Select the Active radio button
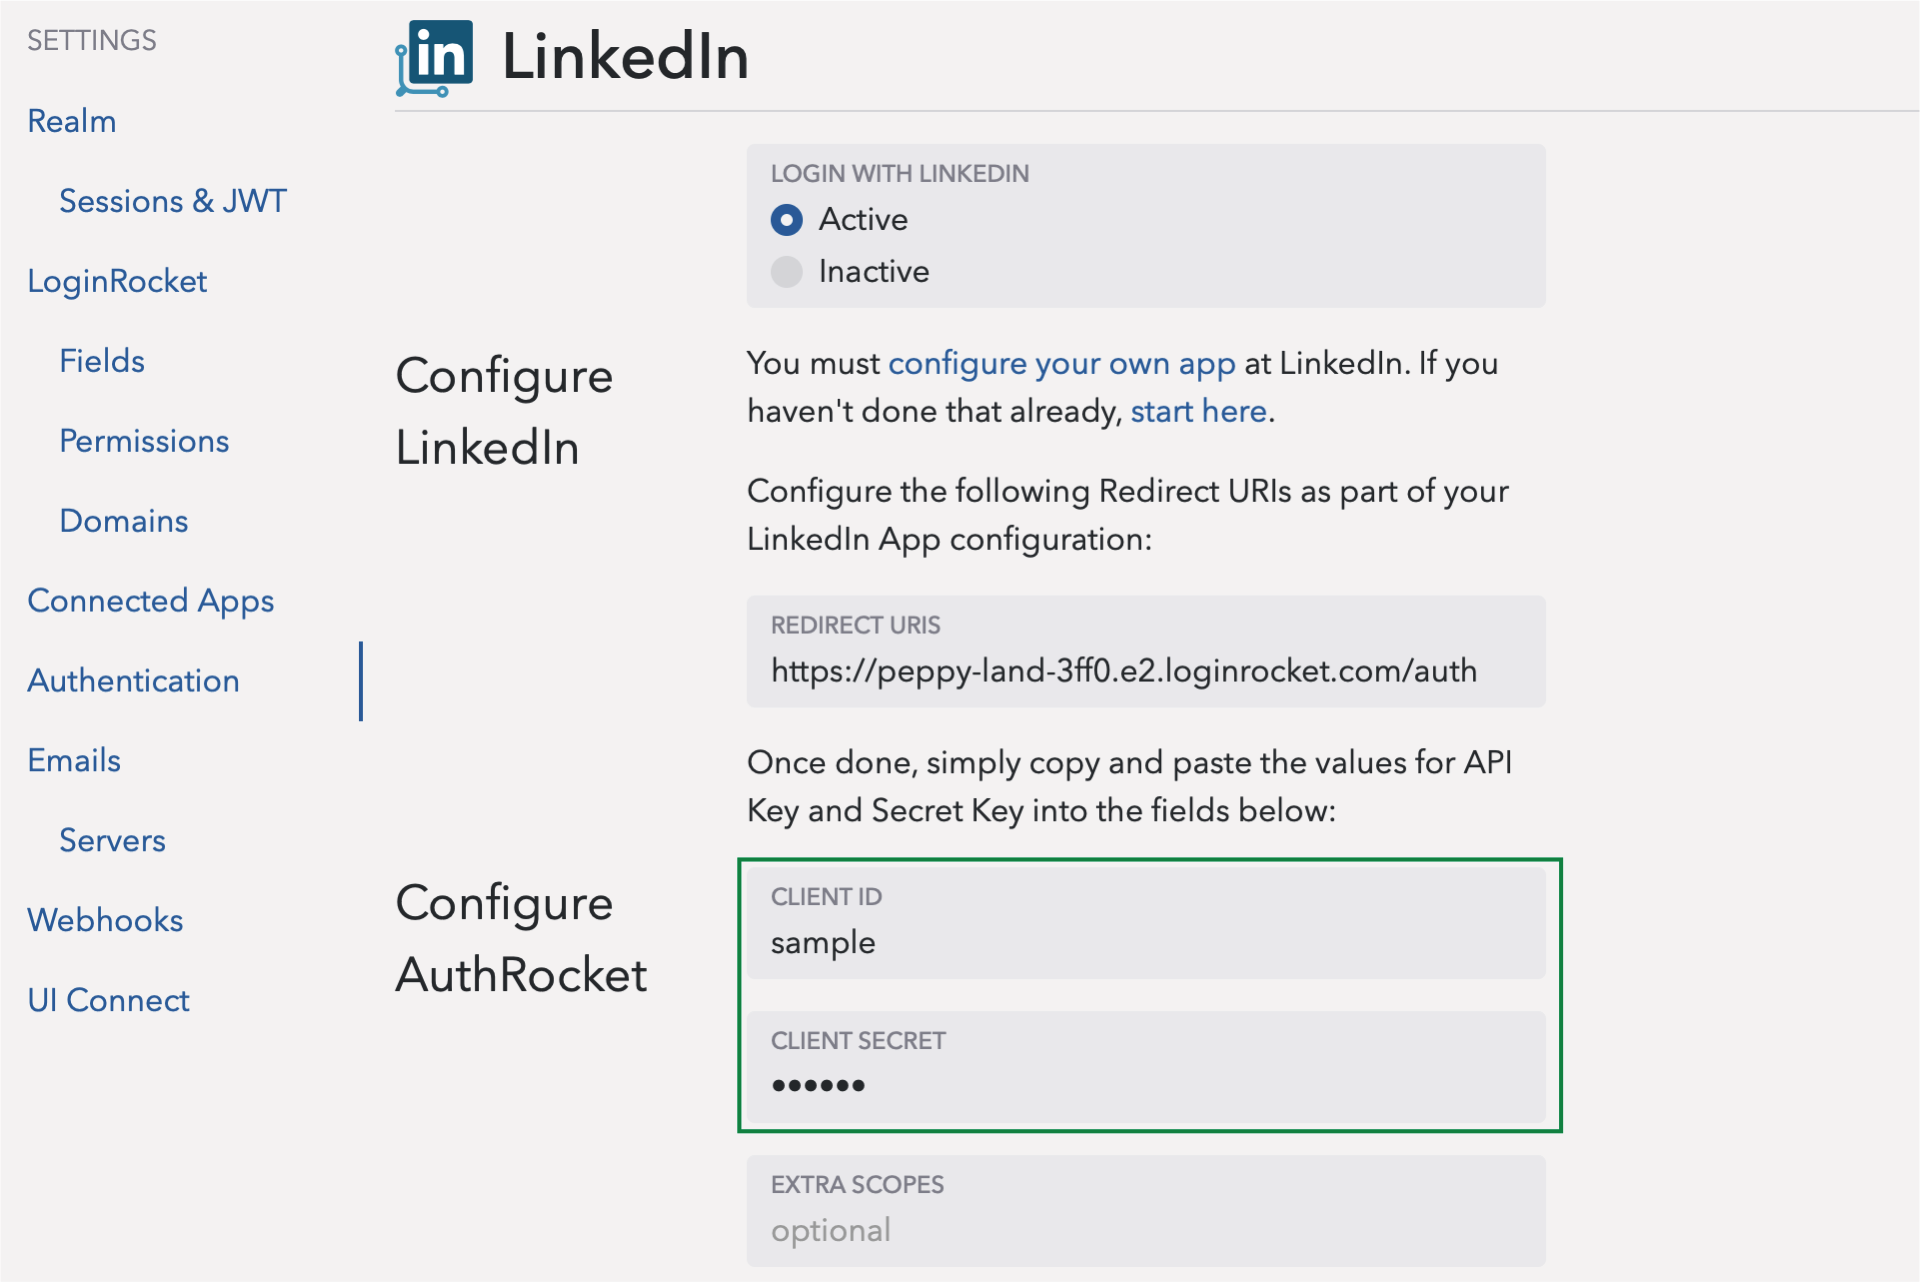 click(787, 220)
